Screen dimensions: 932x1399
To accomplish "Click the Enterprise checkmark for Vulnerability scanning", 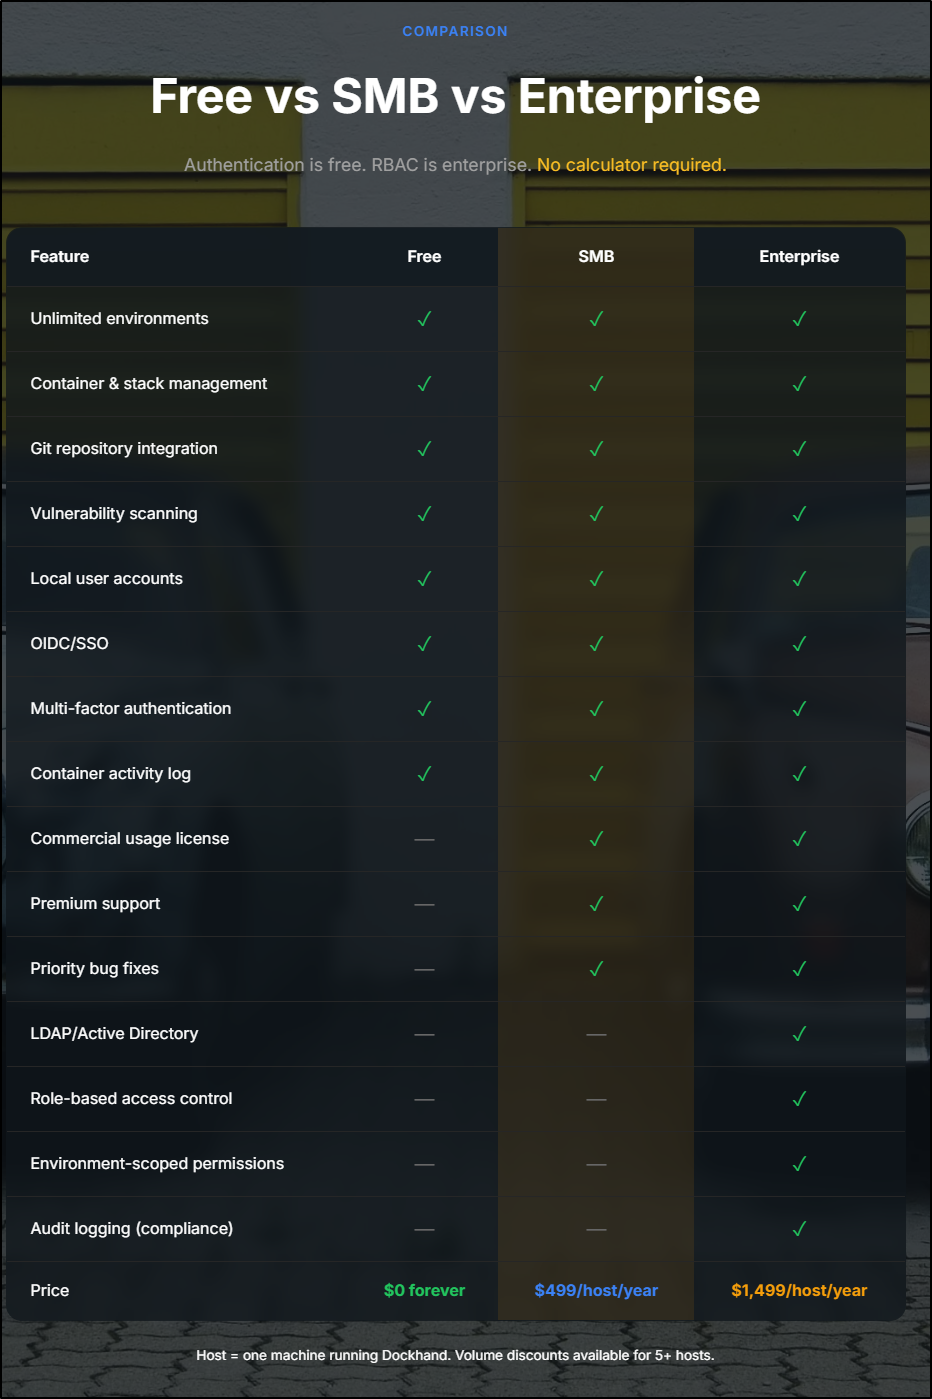I will pyautogui.click(x=799, y=514).
